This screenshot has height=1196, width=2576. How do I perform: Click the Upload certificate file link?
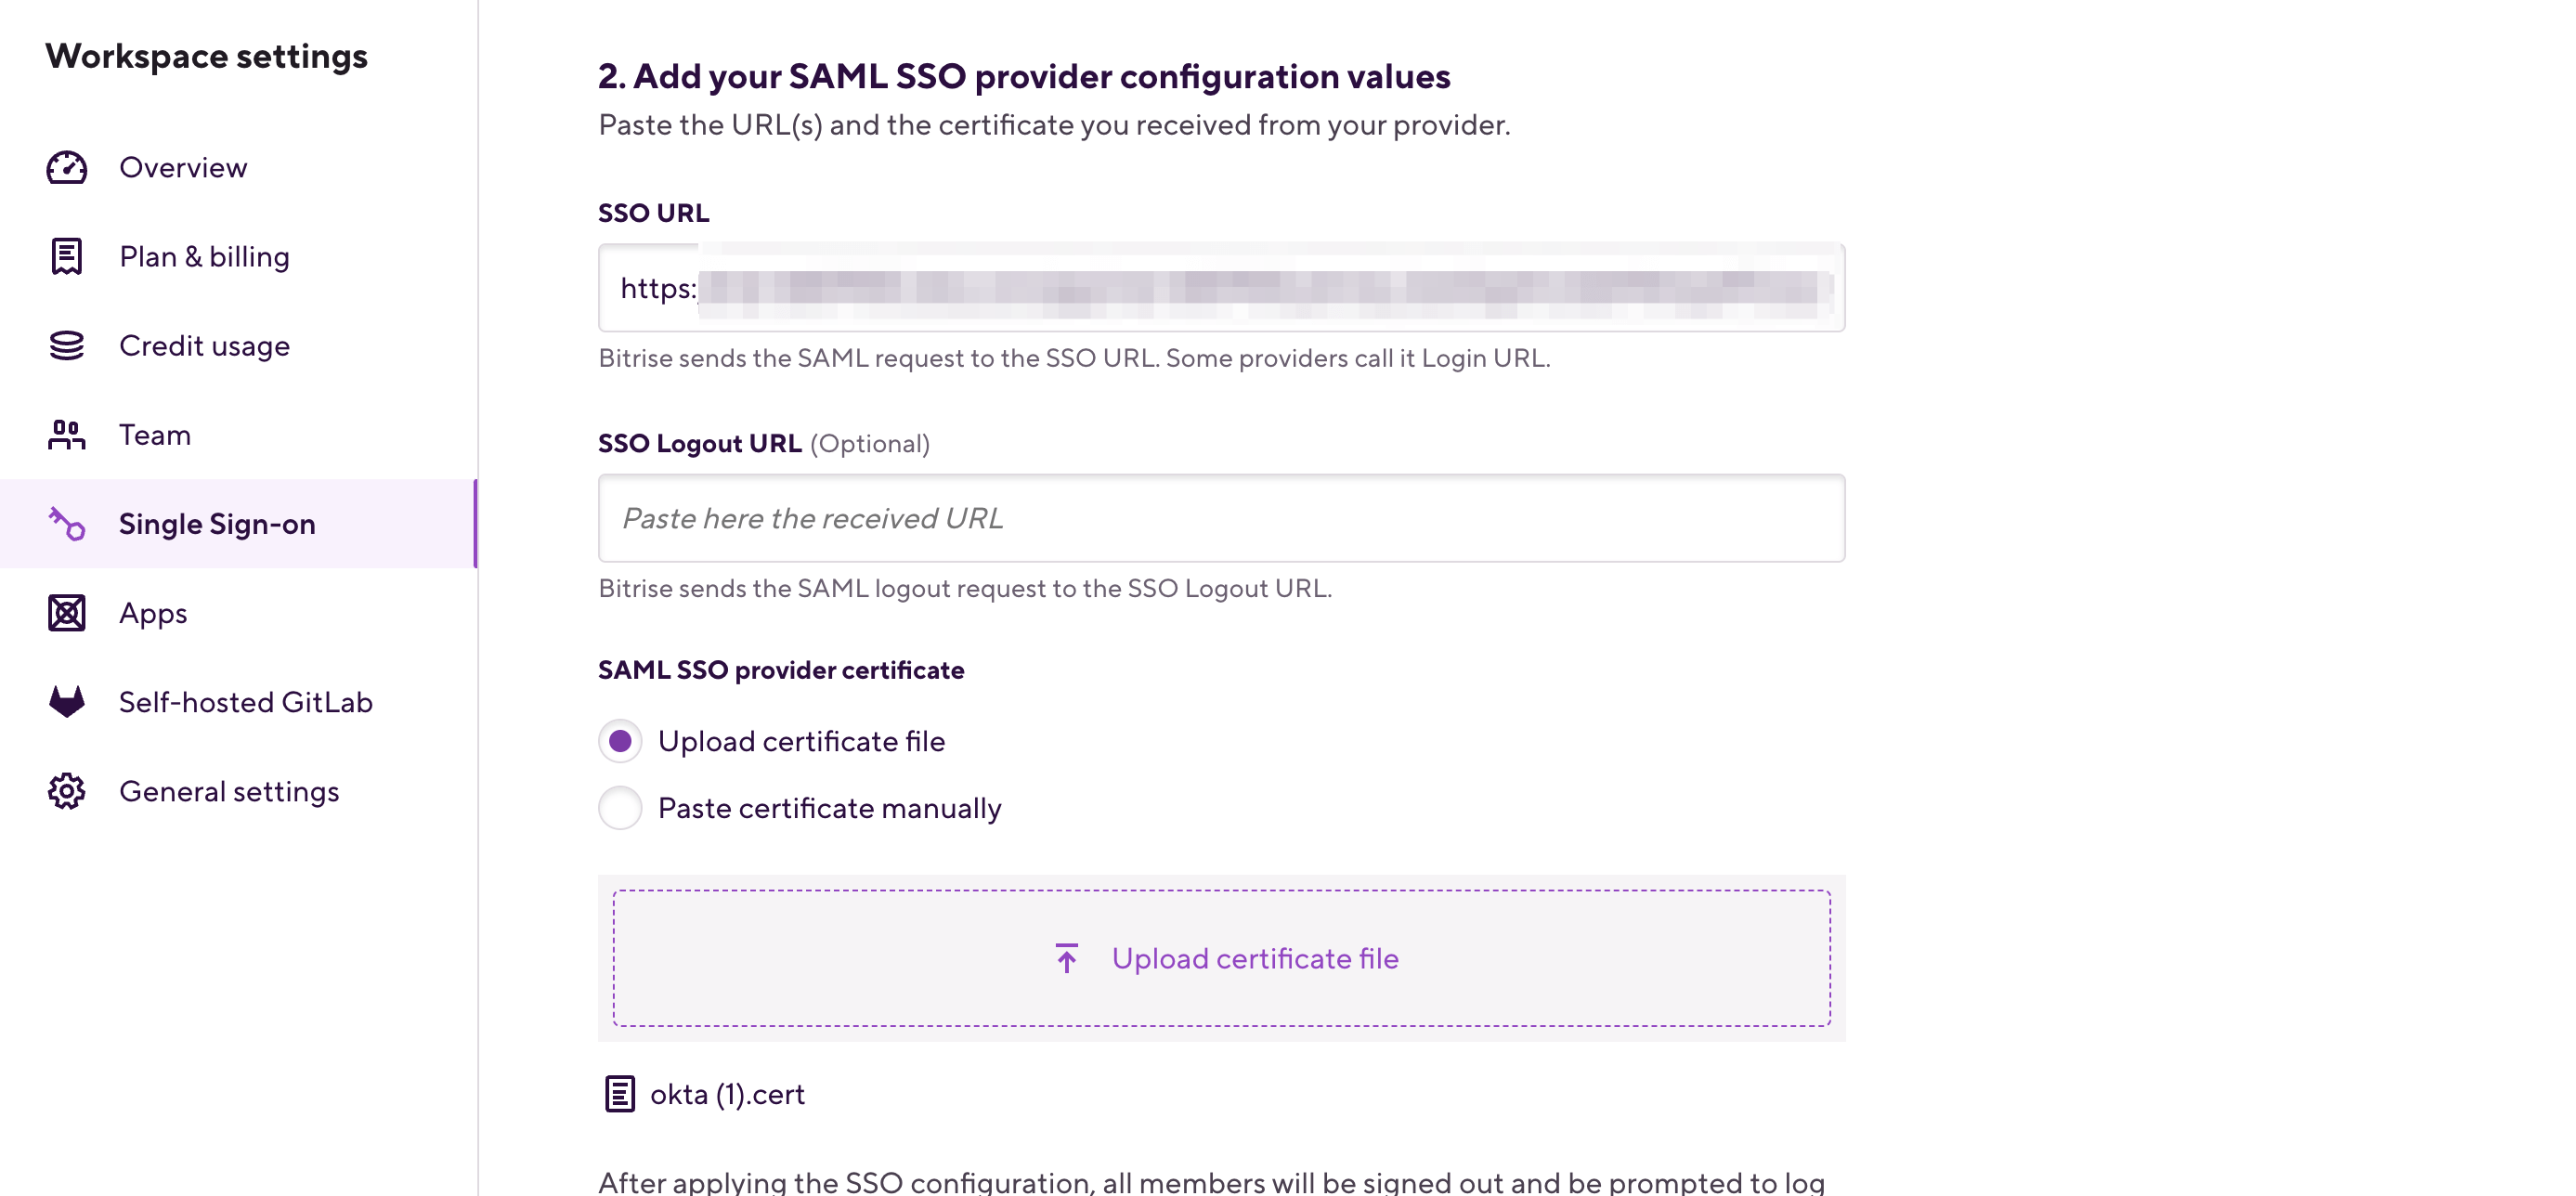tap(1255, 958)
